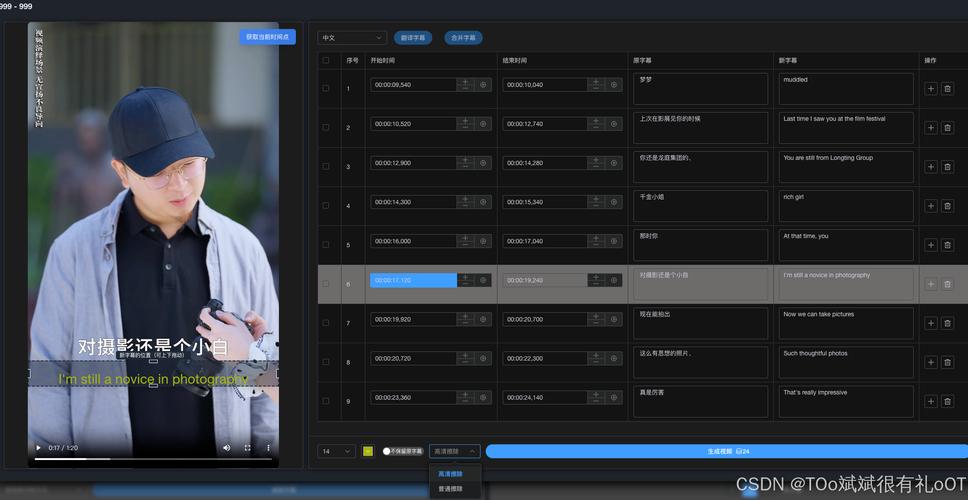Open the green subtitle color swatch
Image resolution: width=968 pixels, height=500 pixels.
(368, 452)
